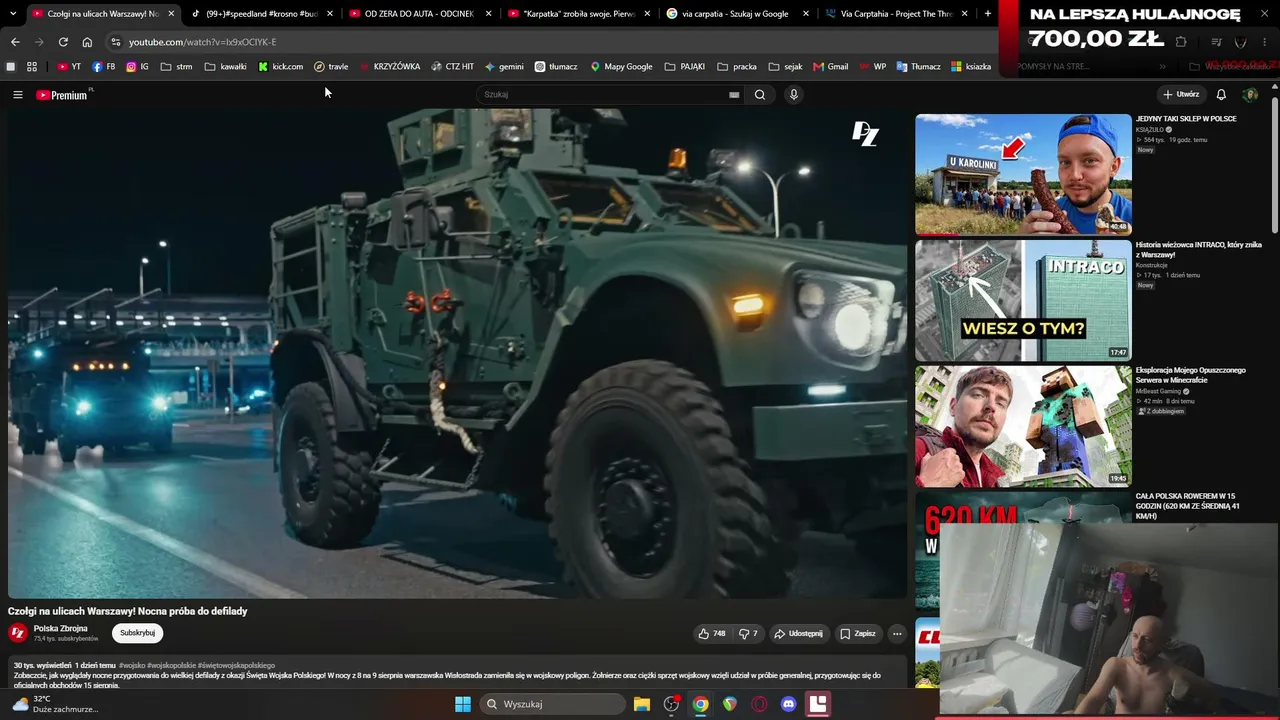Open the account avatar menu

tap(1250, 95)
